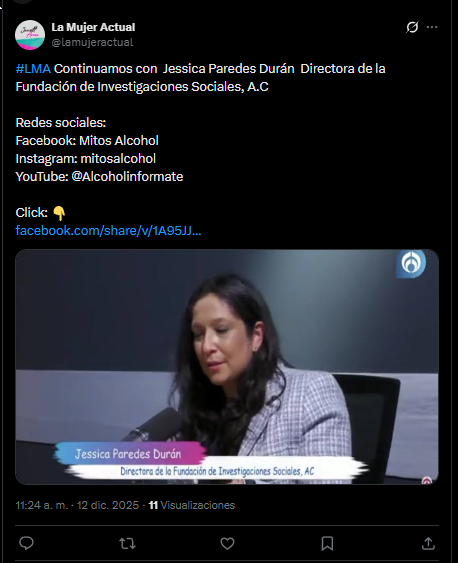
Task: Click the broadcaster logo on the video
Action: pyautogui.click(x=411, y=264)
